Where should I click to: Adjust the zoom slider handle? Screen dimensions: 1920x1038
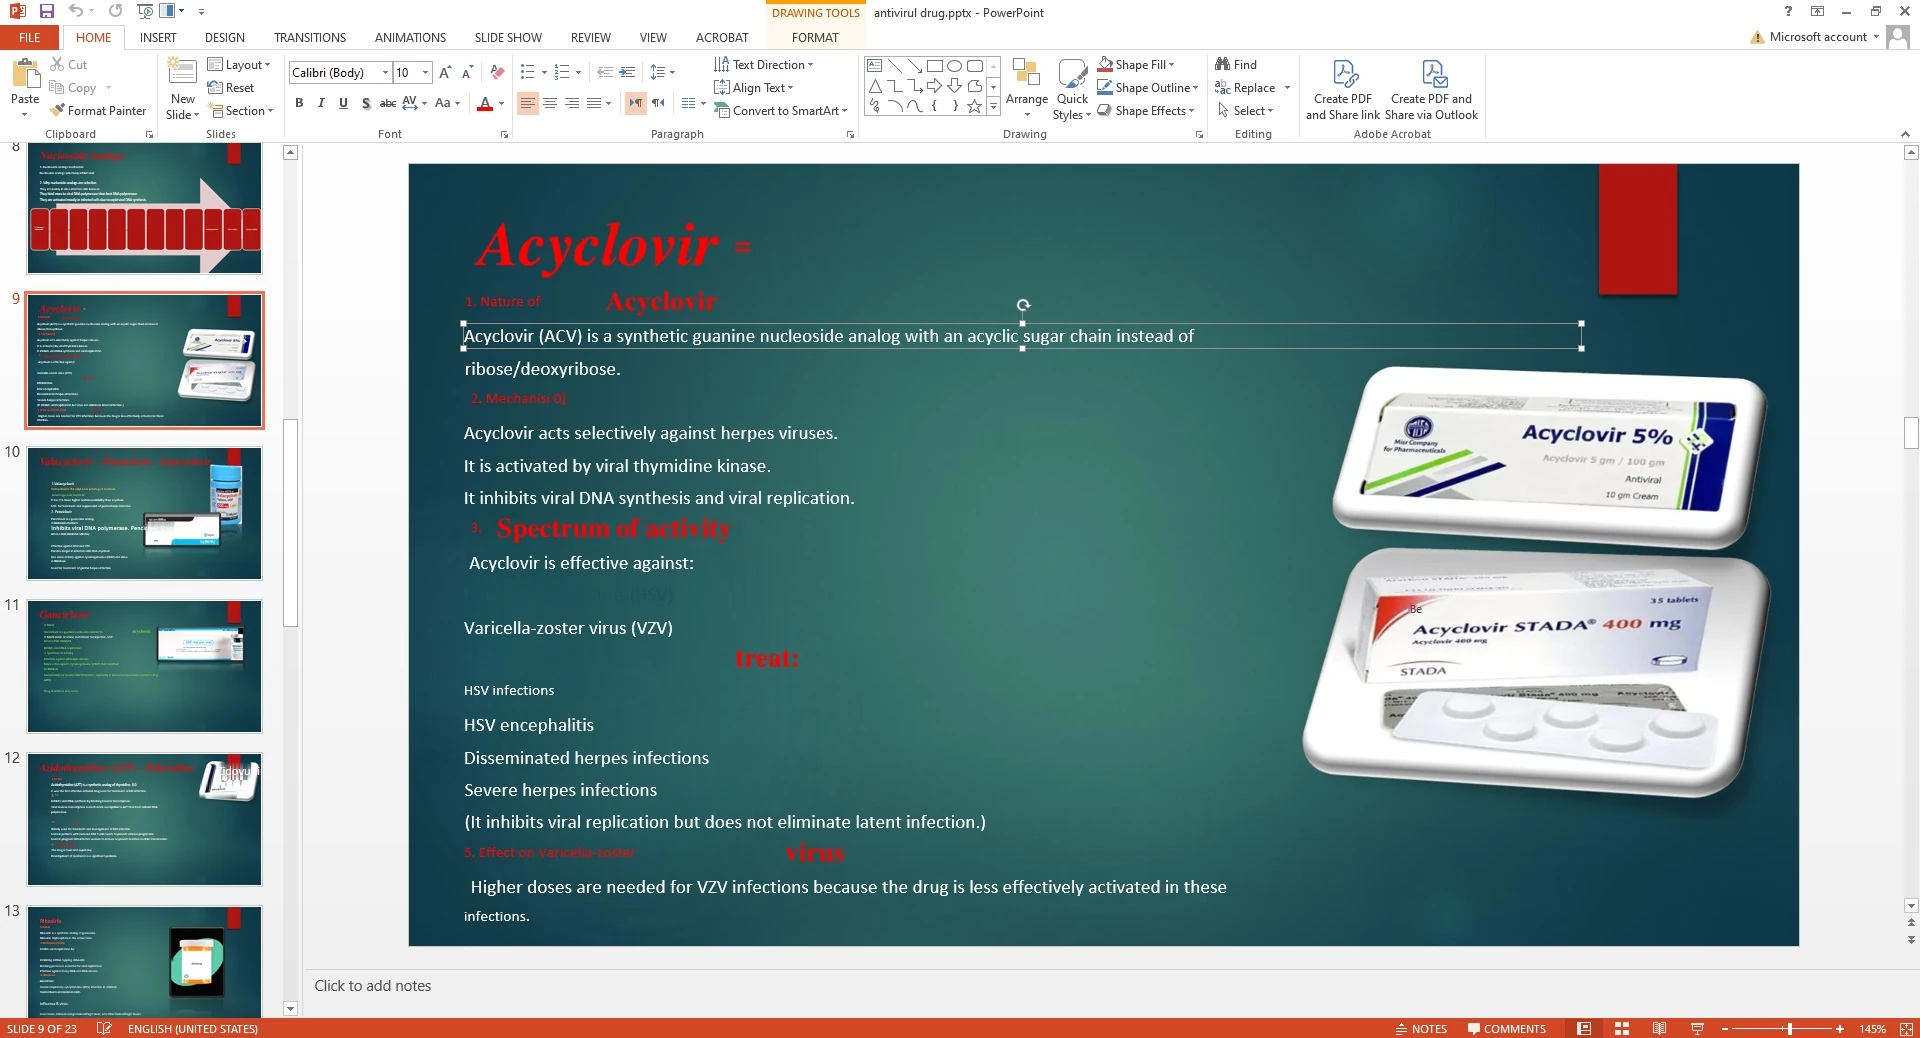[1789, 1028]
